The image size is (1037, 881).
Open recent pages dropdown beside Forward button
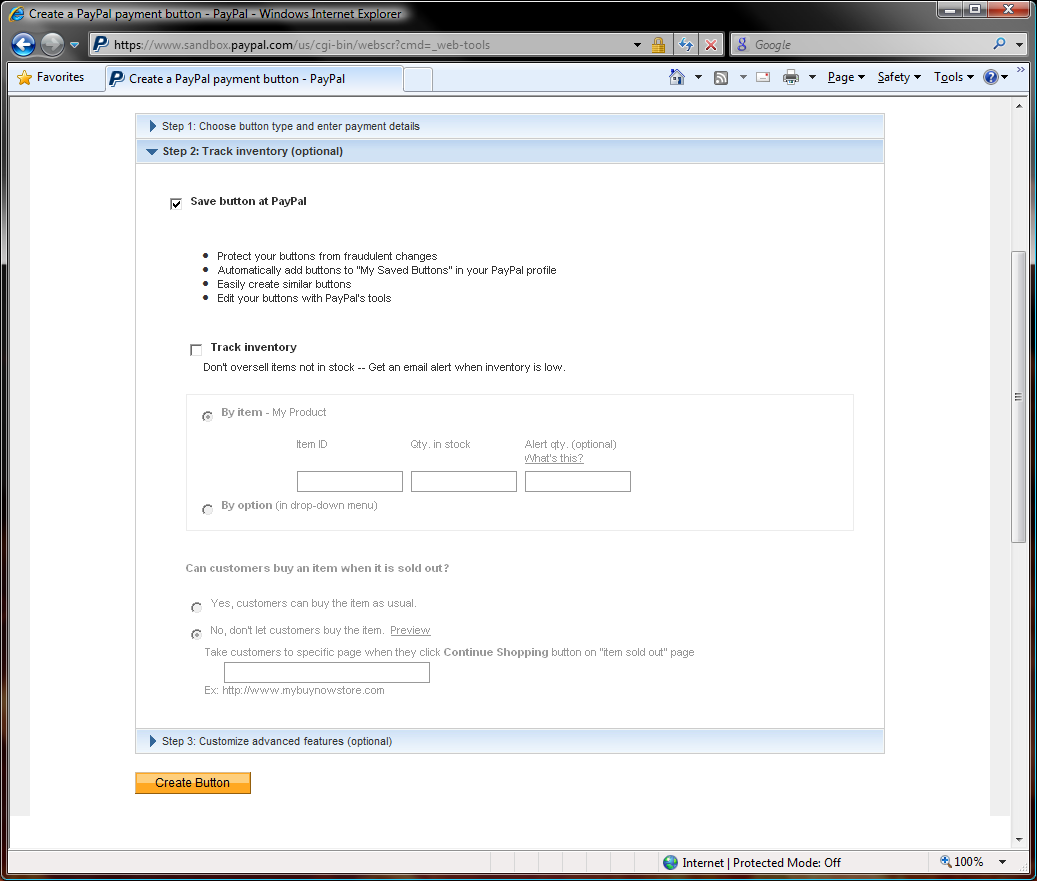[75, 45]
